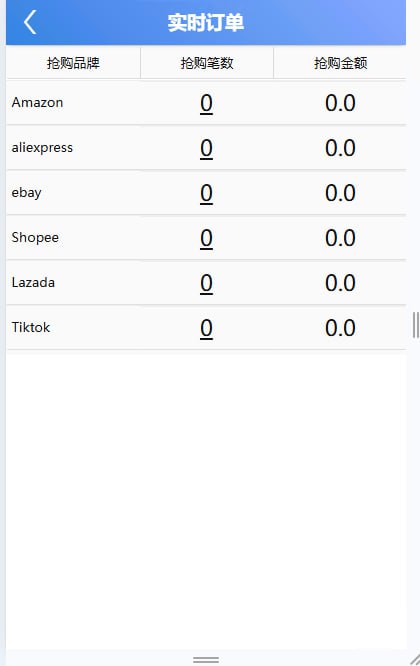
Task: Click the right-edge vertical resize handle
Action: [x=415, y=325]
